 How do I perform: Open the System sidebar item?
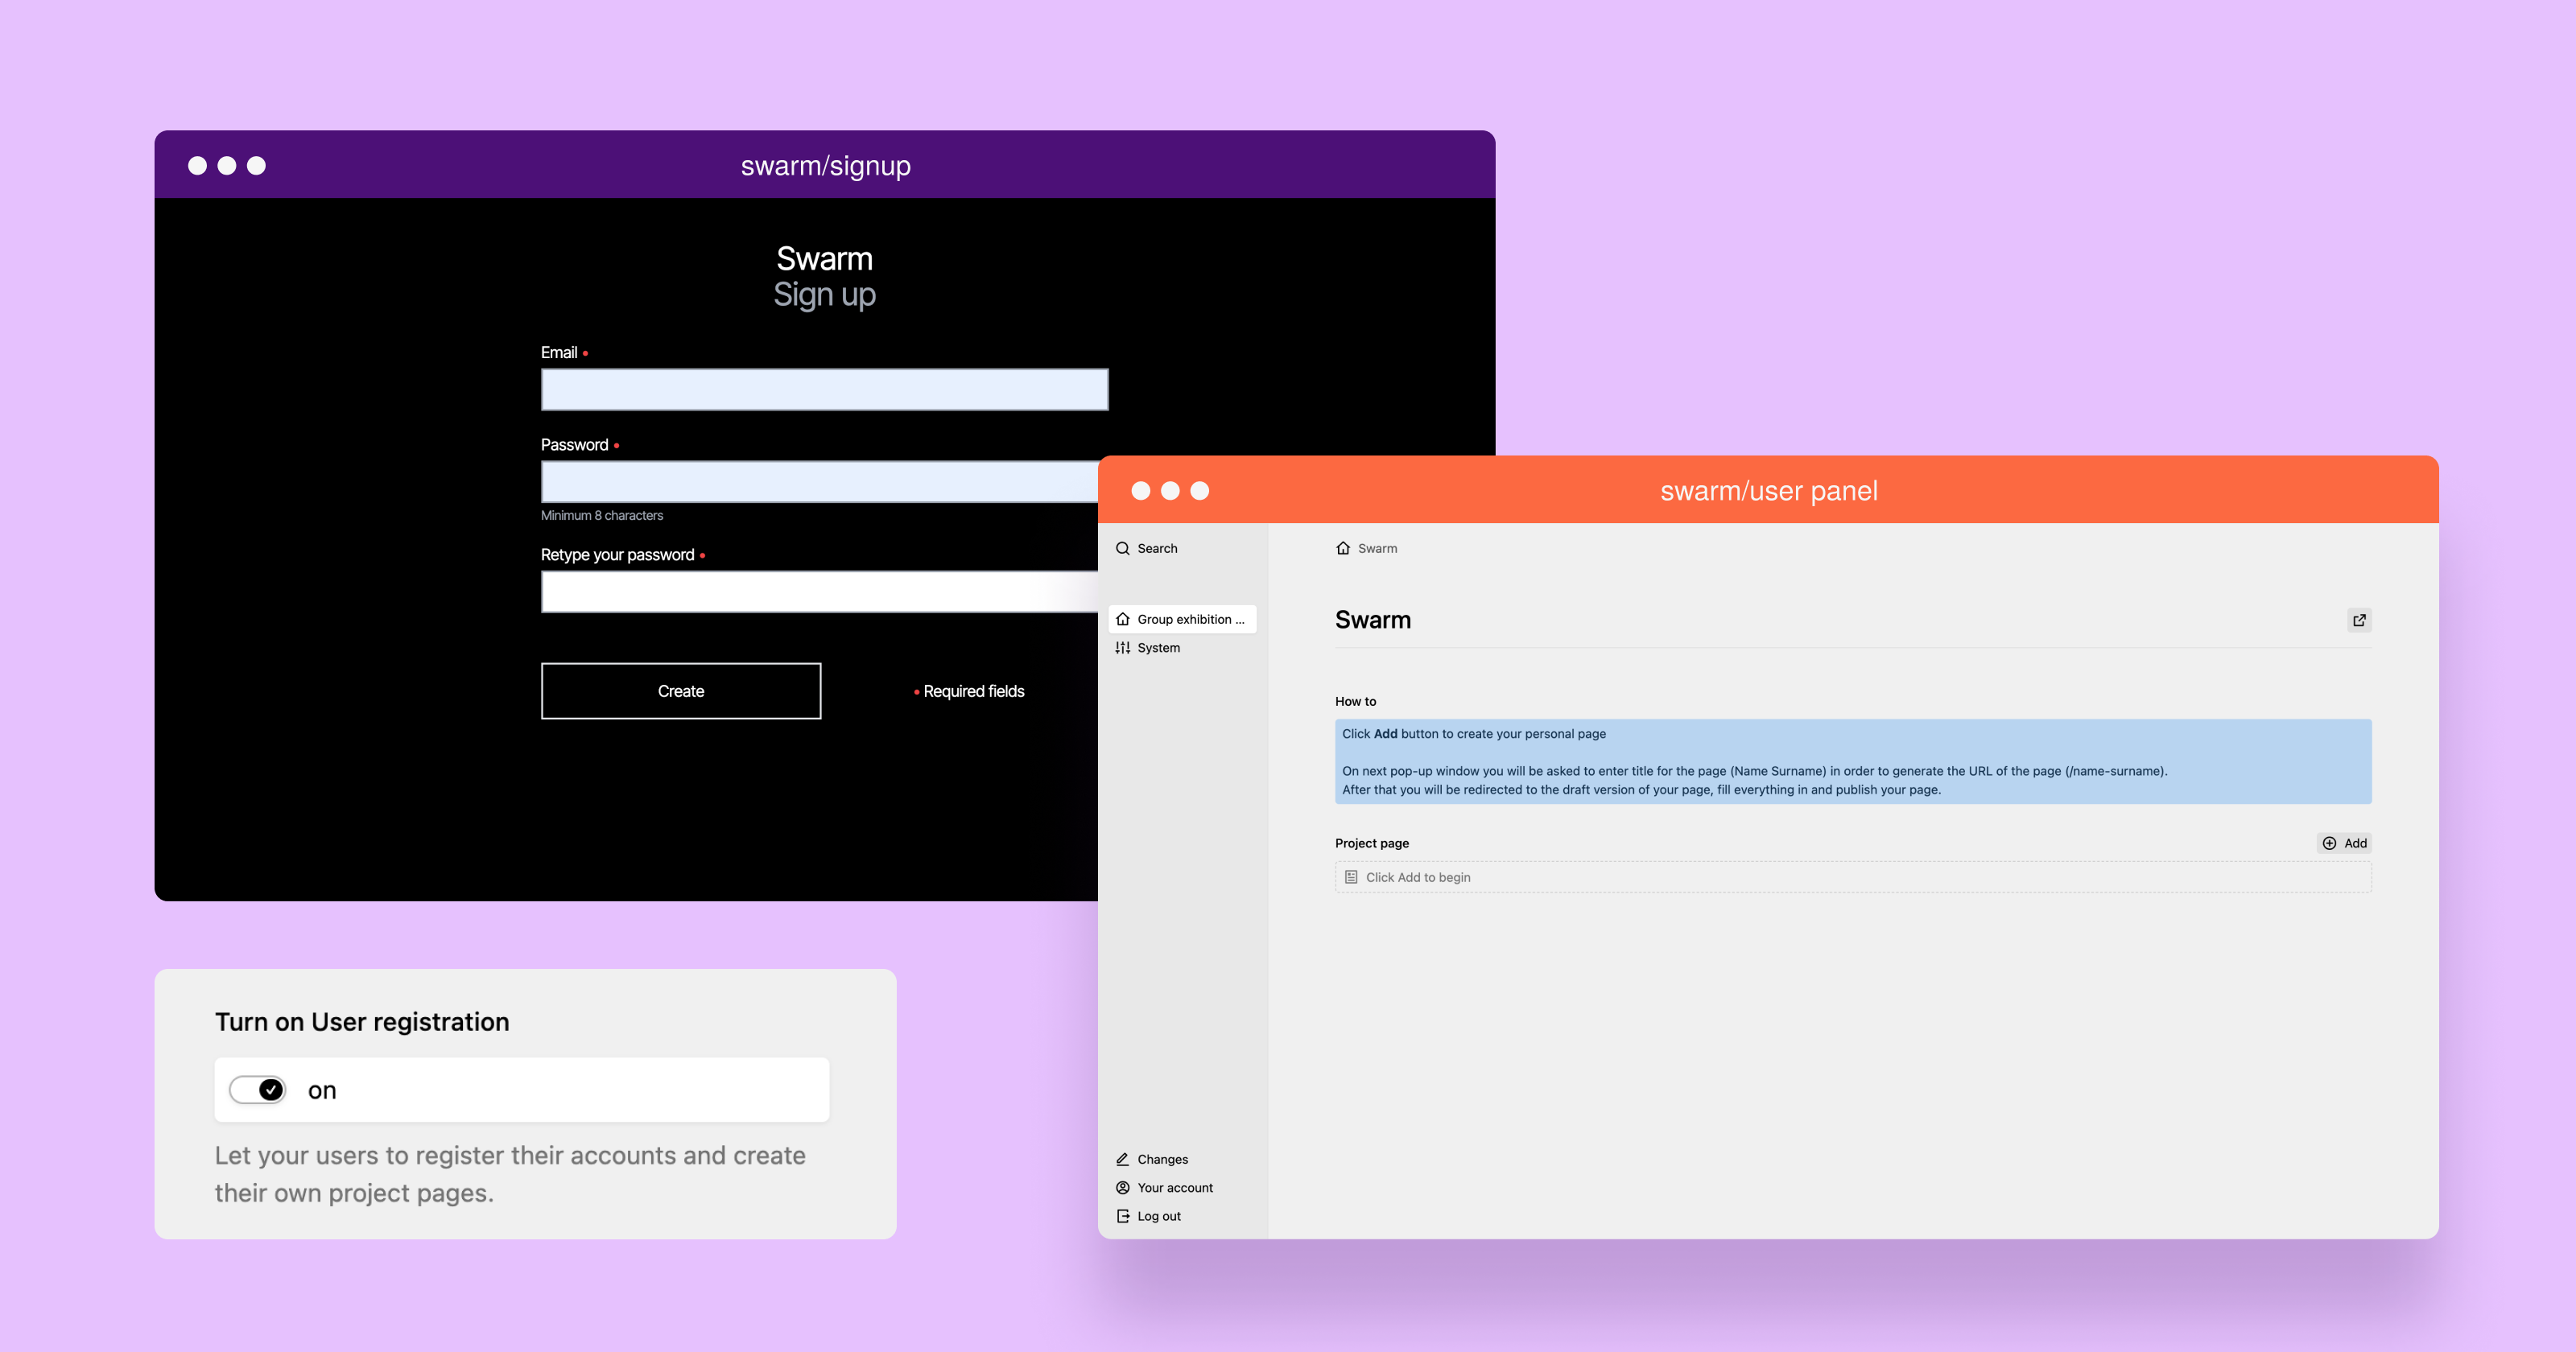[1158, 648]
